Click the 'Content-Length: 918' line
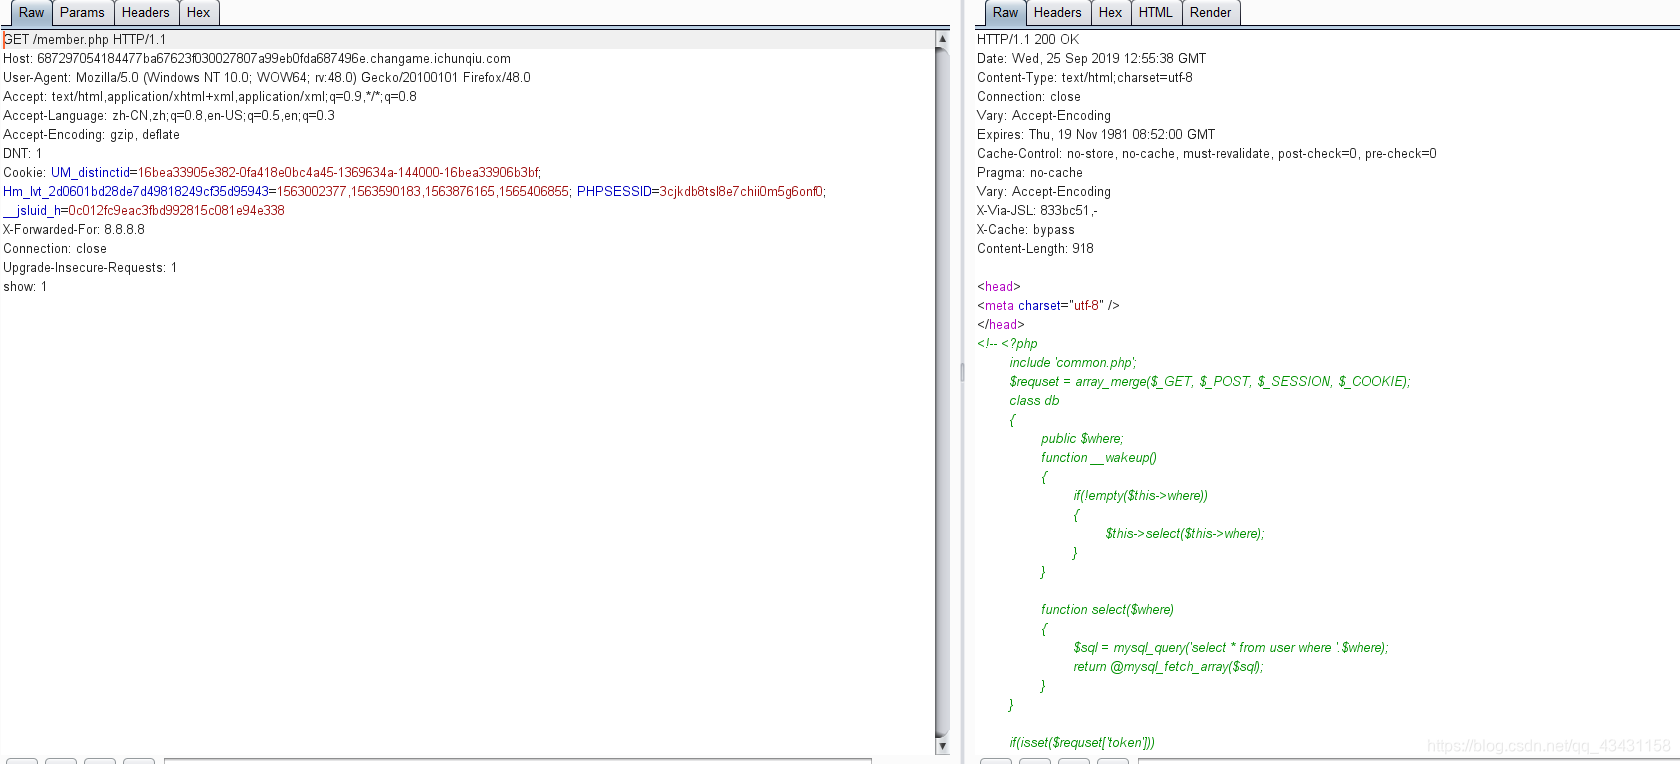The image size is (1680, 764). coord(1035,249)
